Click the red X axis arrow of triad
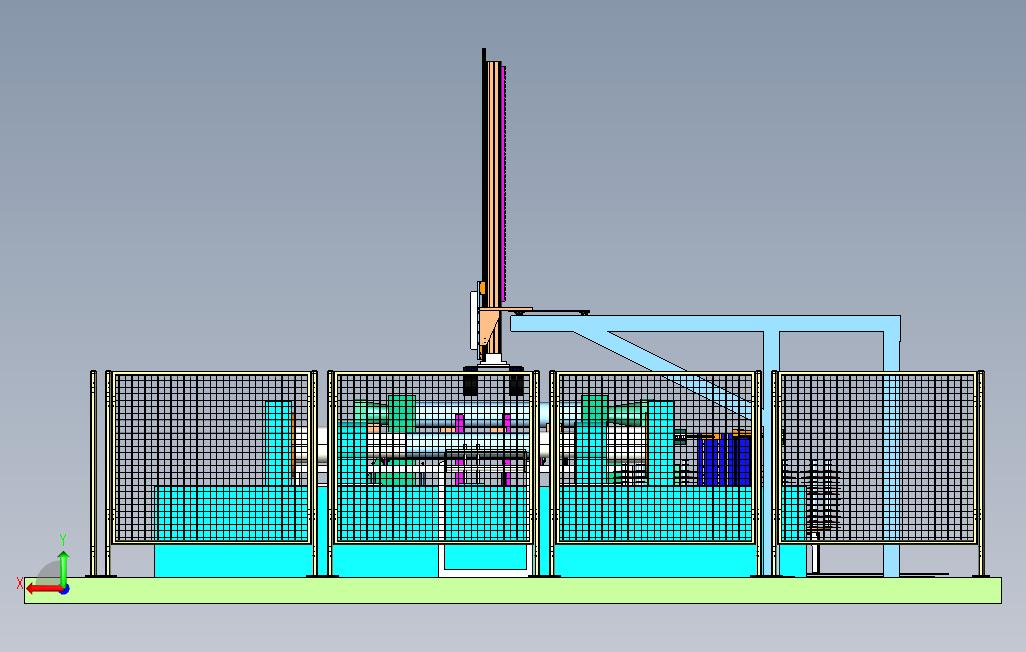Viewport: 1026px width, 652px height. click(x=43, y=589)
